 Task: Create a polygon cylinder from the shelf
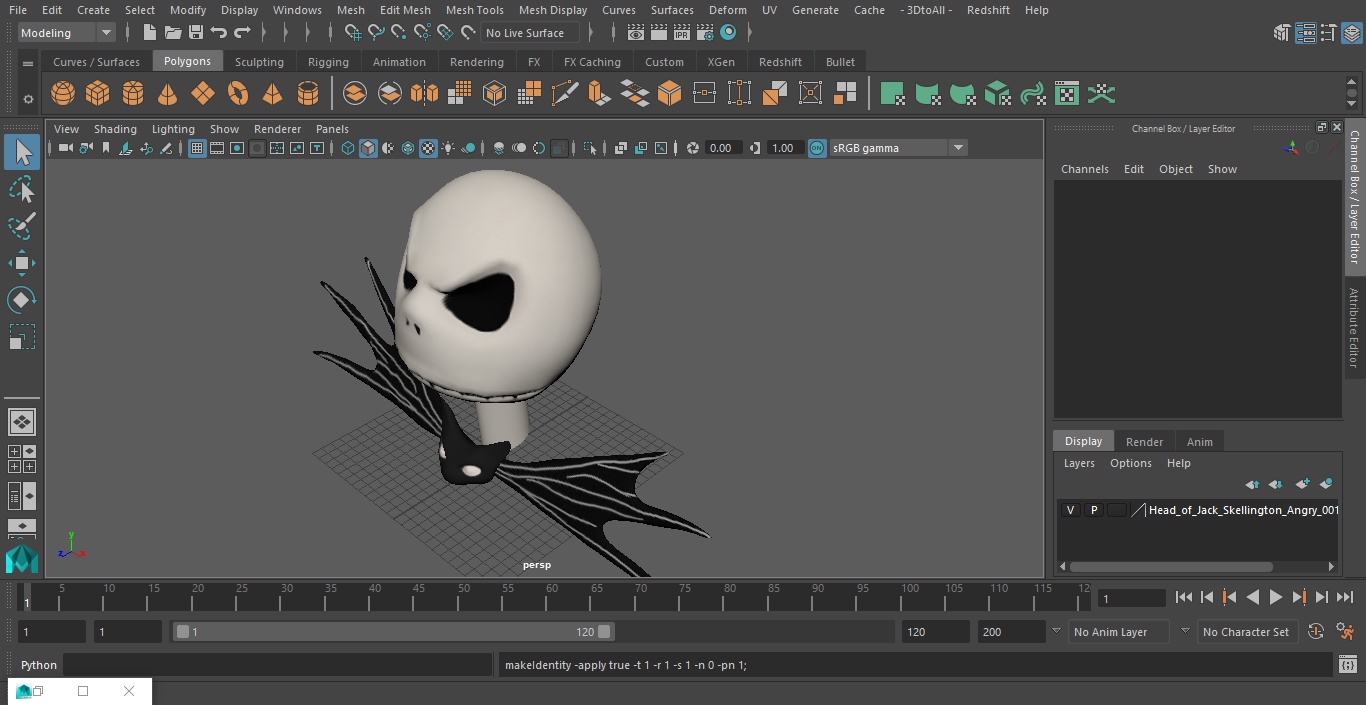click(x=133, y=94)
